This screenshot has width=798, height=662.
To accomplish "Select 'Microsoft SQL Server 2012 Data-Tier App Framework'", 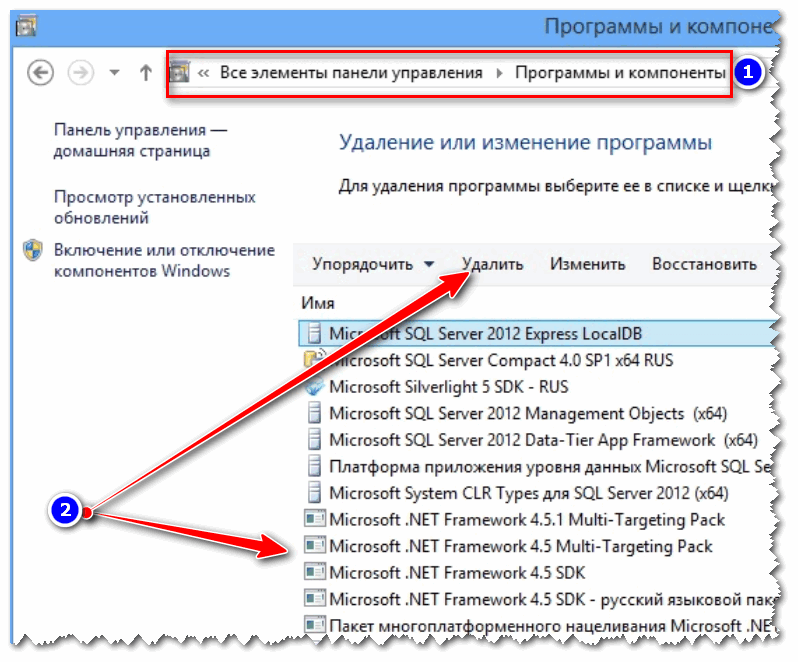I will 544,440.
